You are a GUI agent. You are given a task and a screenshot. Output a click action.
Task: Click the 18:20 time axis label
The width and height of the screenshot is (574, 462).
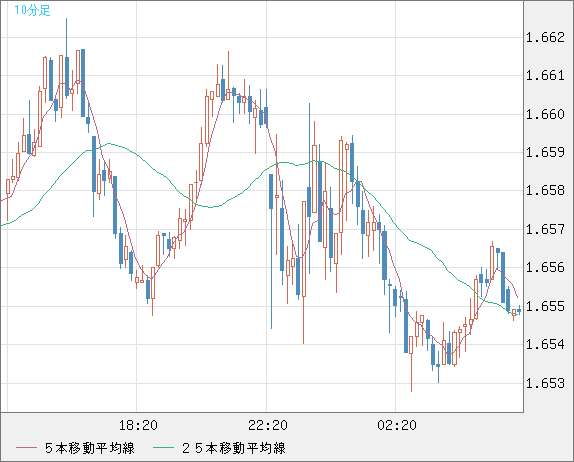138,425
